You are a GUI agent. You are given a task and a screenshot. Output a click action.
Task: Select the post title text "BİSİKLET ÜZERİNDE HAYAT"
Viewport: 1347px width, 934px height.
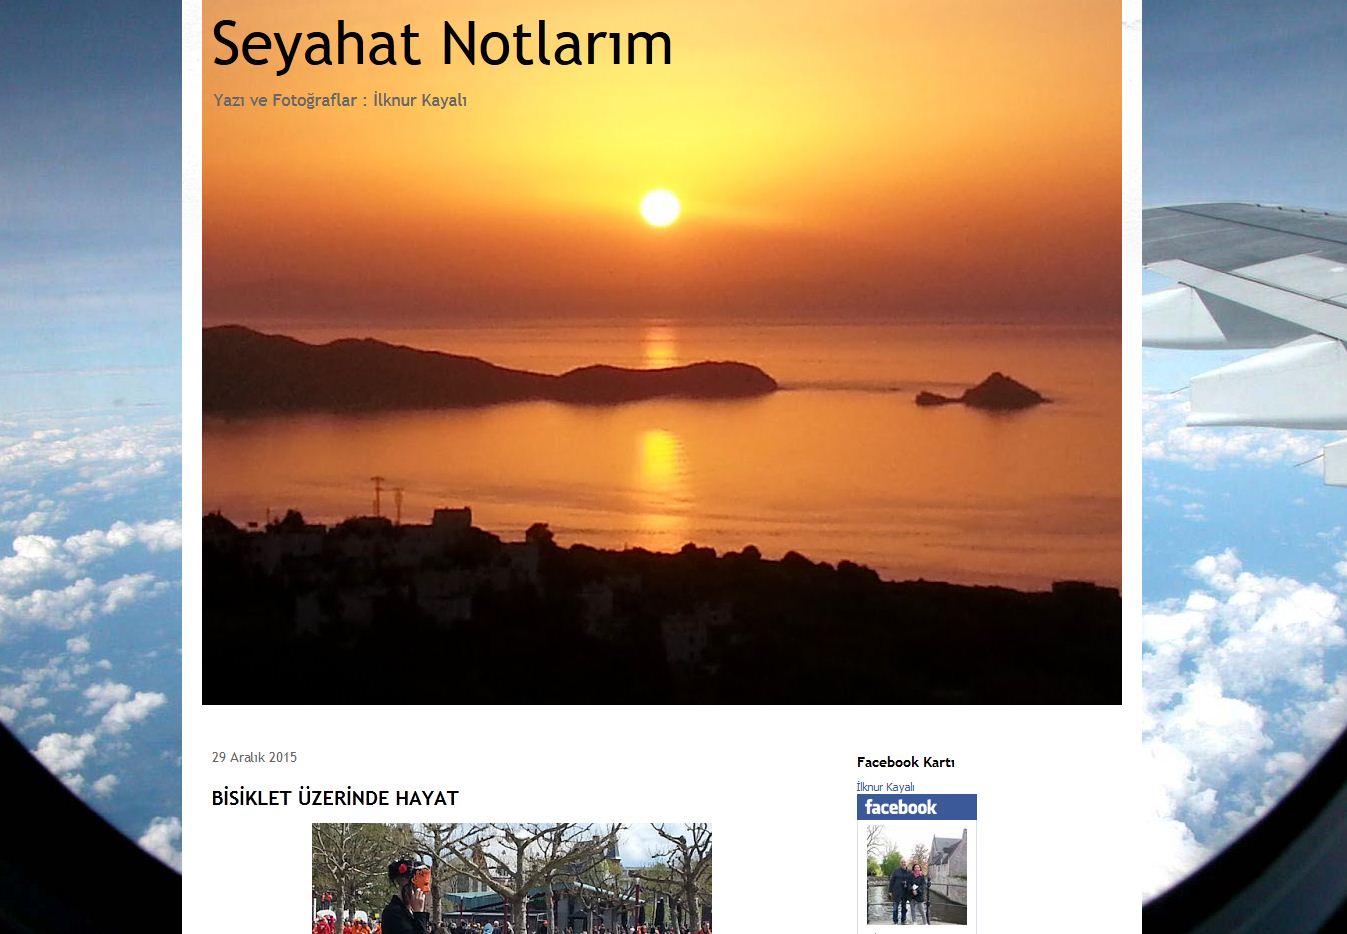tap(334, 798)
